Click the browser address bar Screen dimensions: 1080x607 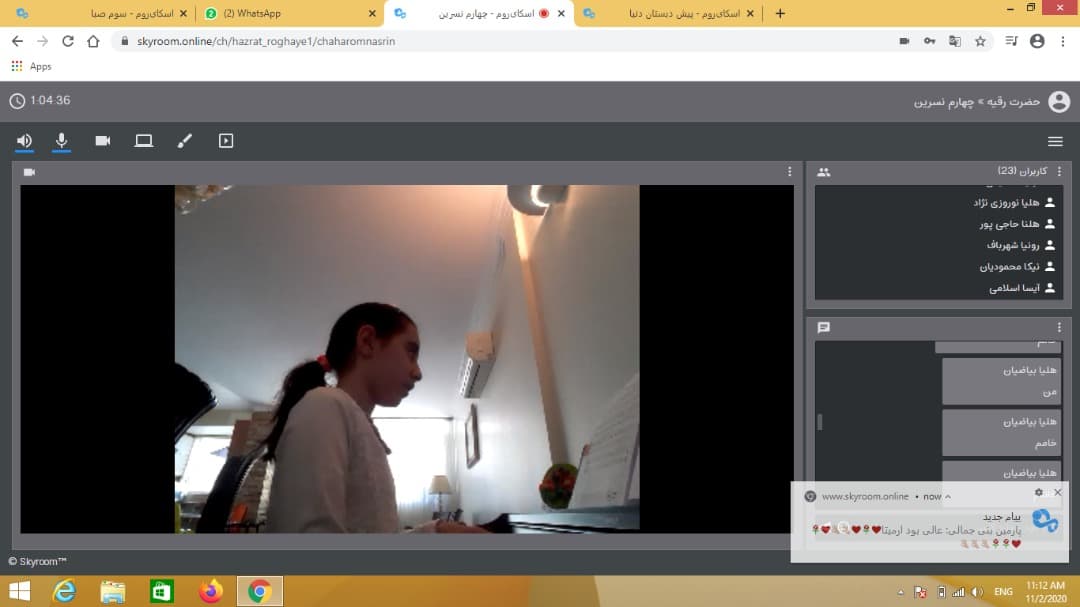pyautogui.click(x=500, y=41)
